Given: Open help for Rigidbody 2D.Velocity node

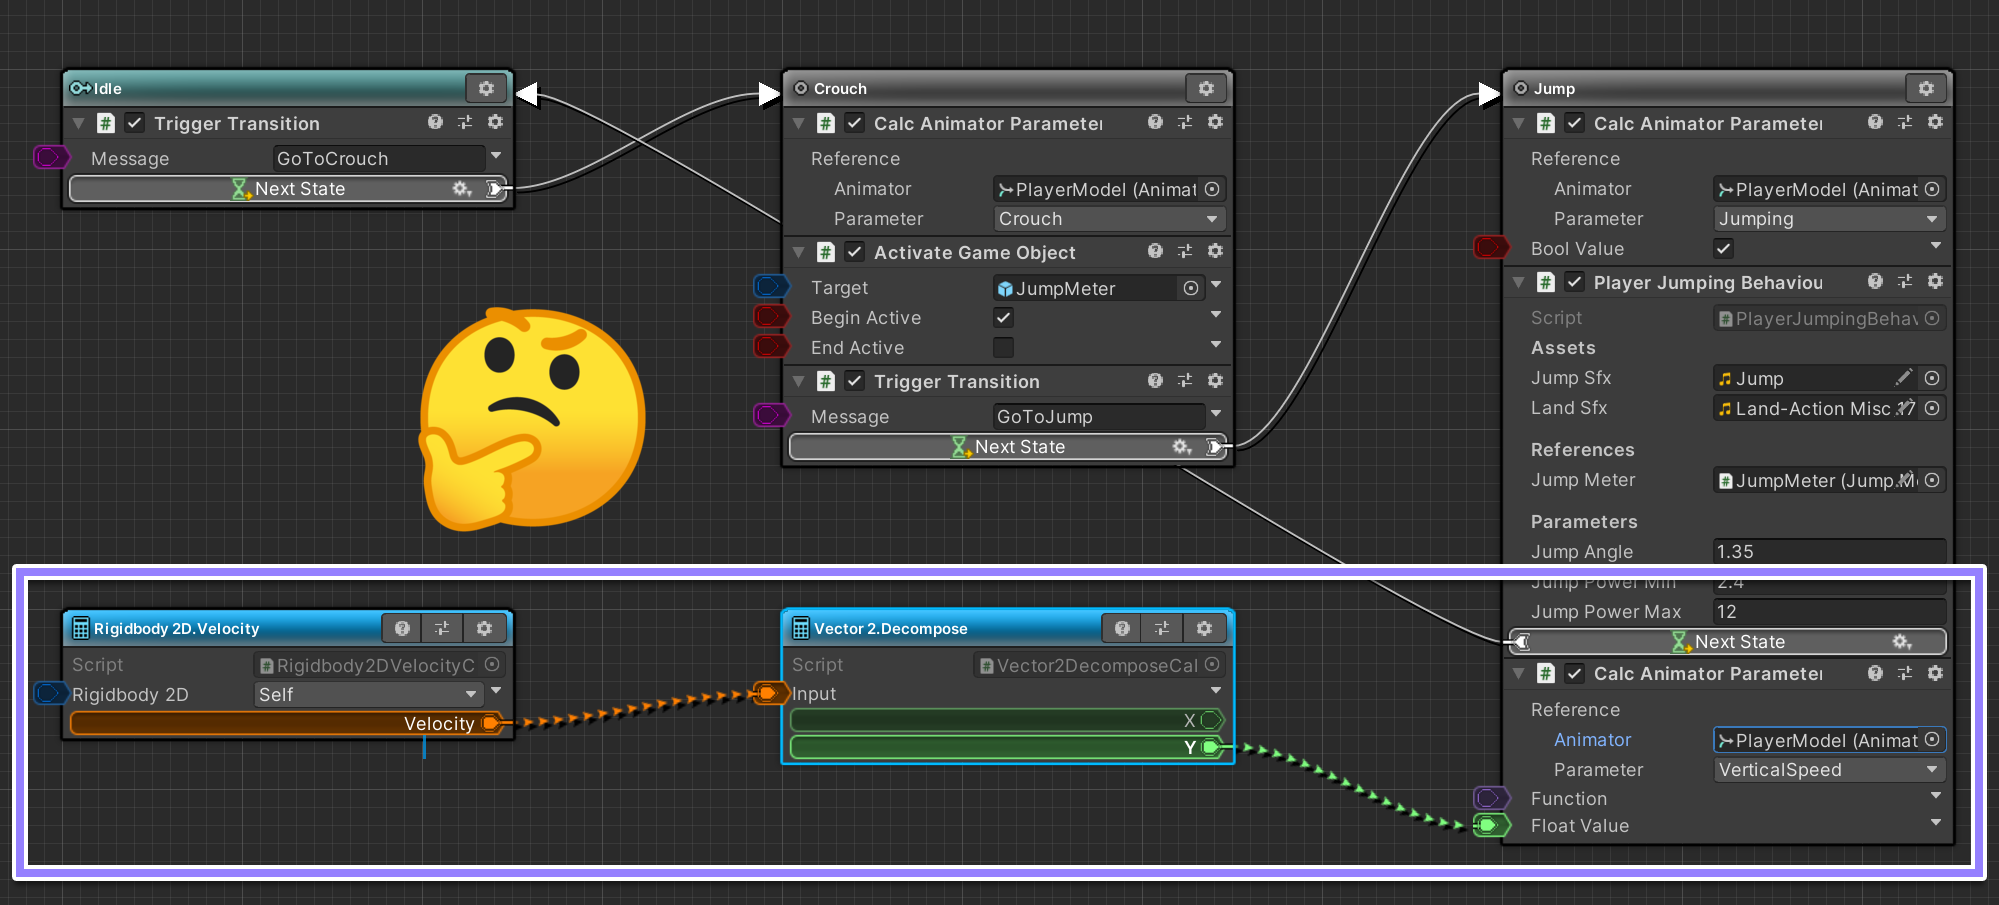Looking at the screenshot, I should [402, 628].
